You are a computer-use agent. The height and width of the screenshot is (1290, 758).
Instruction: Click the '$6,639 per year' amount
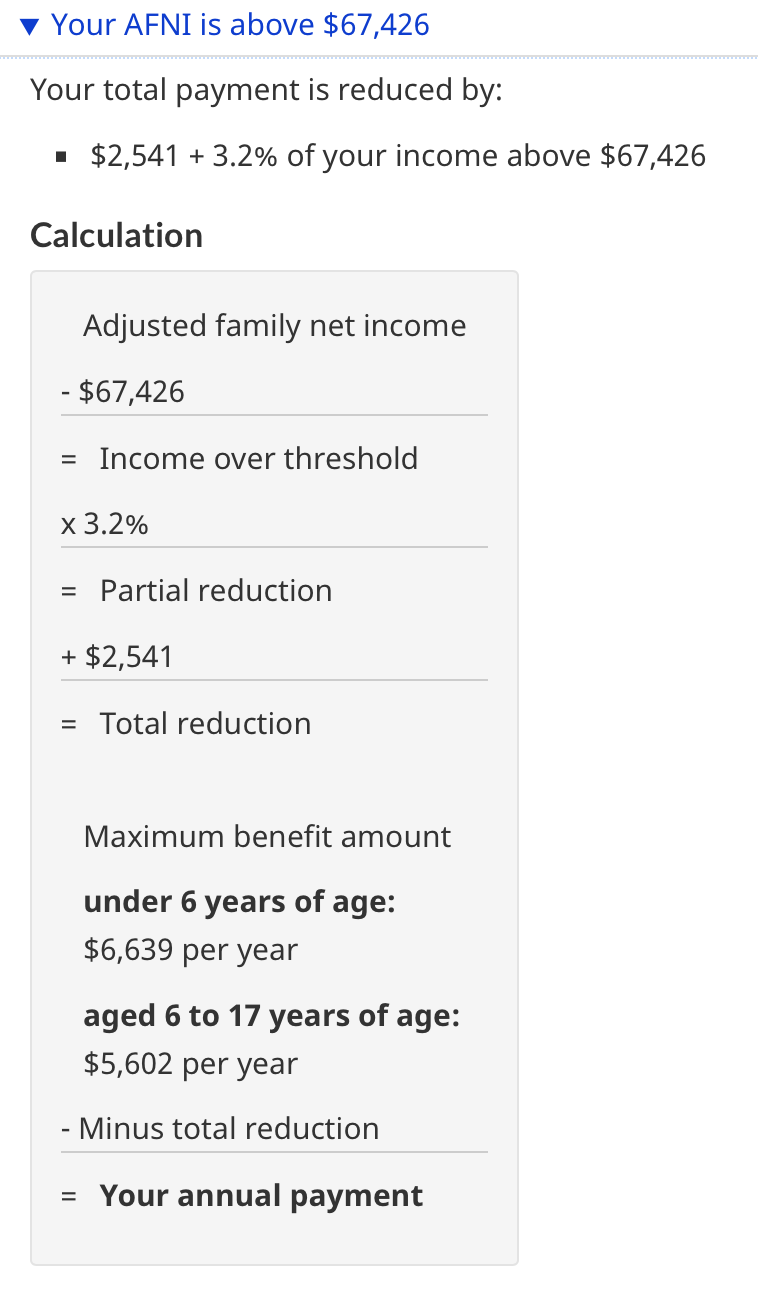pos(191,950)
